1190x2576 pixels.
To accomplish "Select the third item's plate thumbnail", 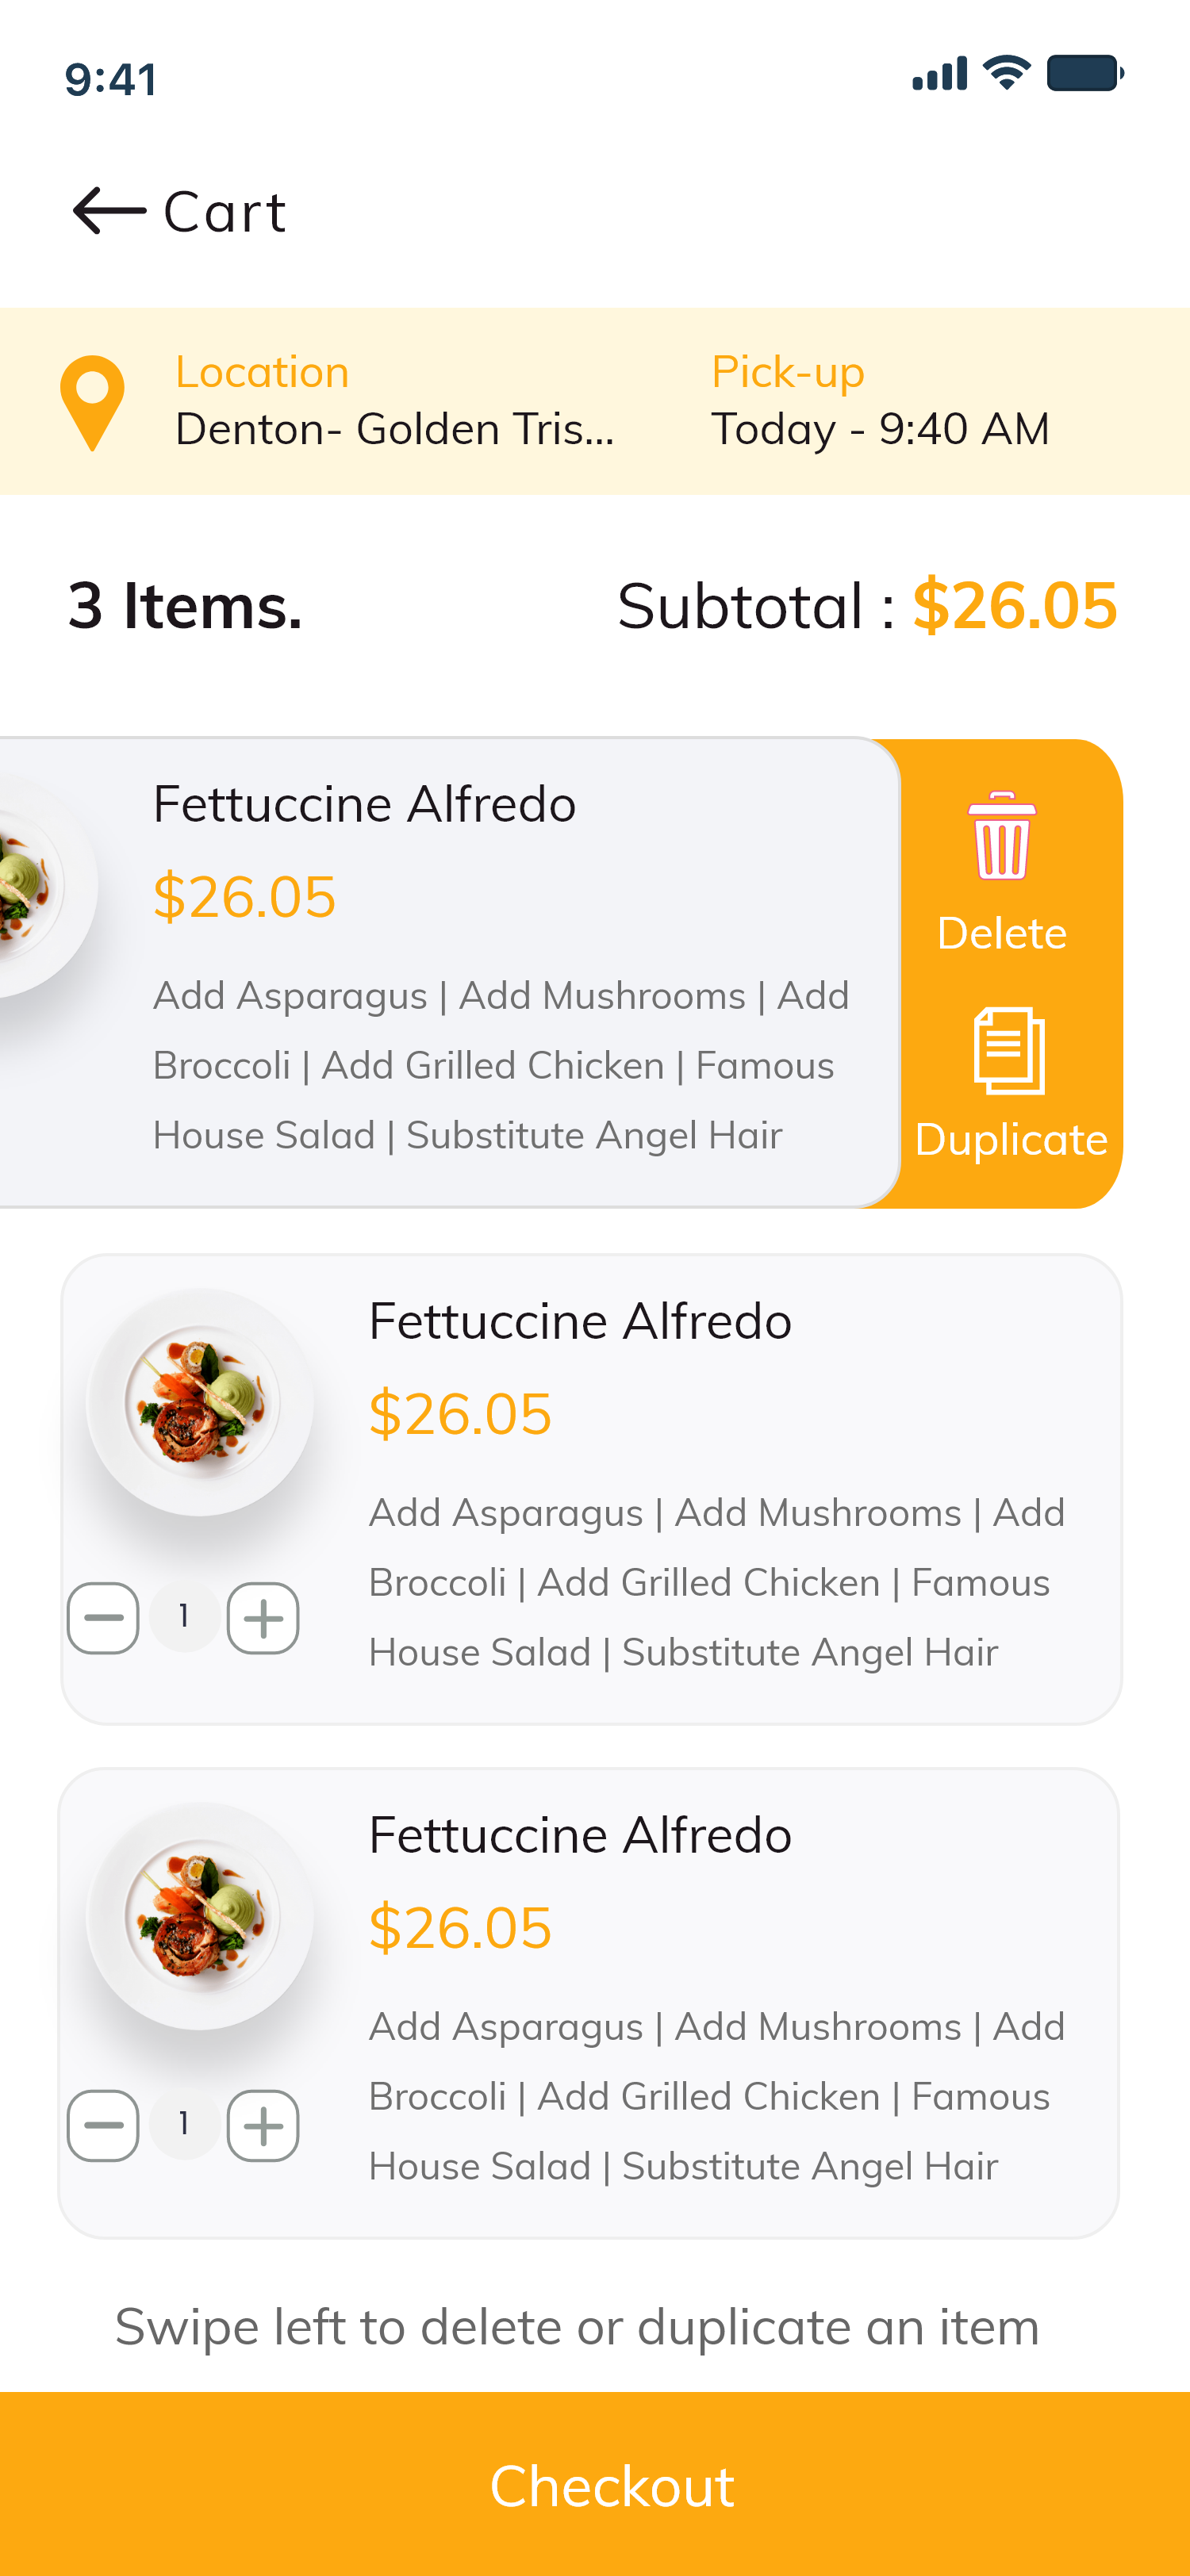I will tap(200, 1916).
